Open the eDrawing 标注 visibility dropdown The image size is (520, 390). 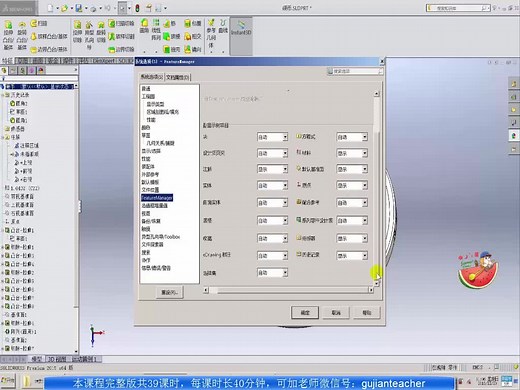coord(272,256)
